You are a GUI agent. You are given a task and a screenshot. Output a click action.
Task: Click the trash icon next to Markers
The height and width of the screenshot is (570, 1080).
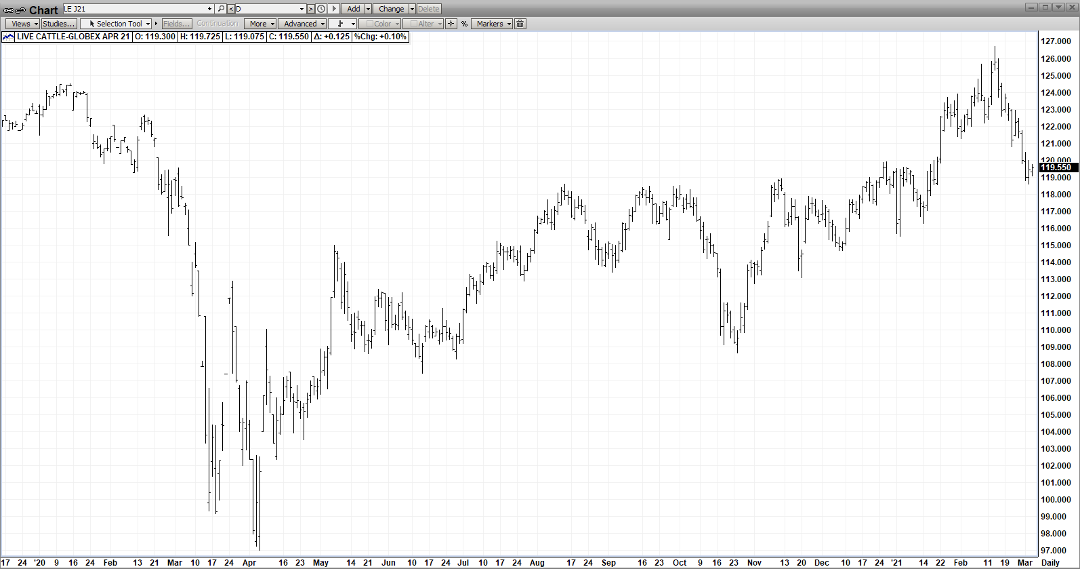pyautogui.click(x=520, y=23)
